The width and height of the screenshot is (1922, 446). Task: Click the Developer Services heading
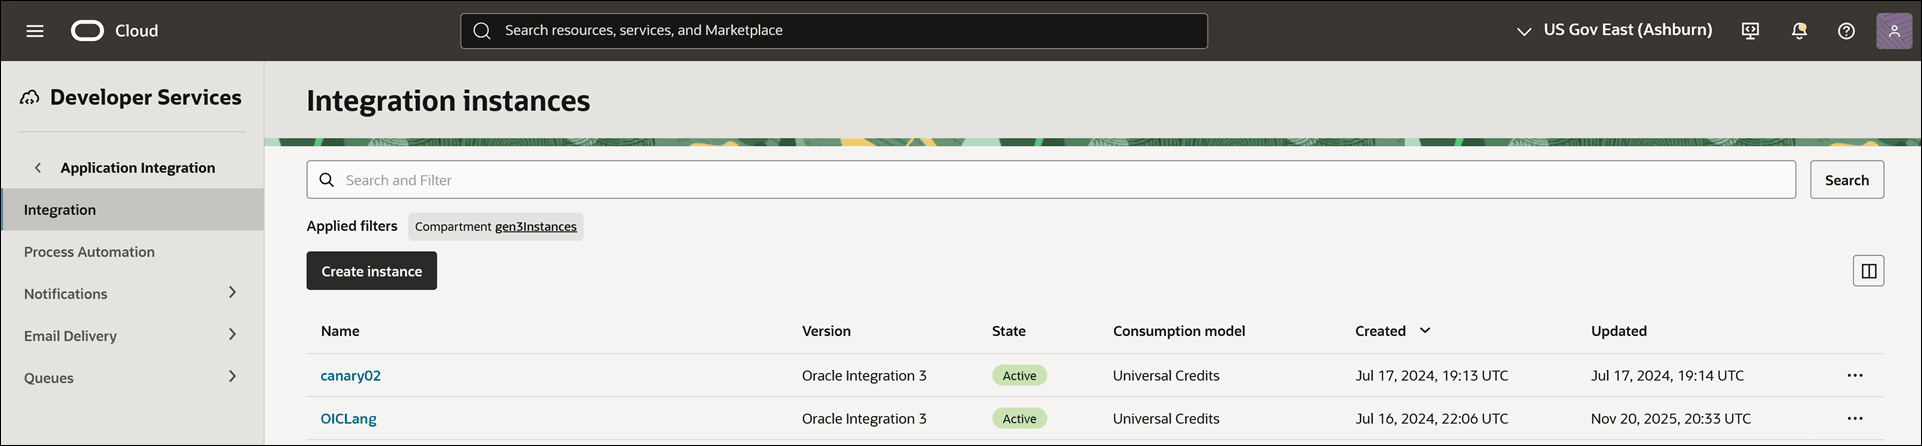tap(146, 97)
